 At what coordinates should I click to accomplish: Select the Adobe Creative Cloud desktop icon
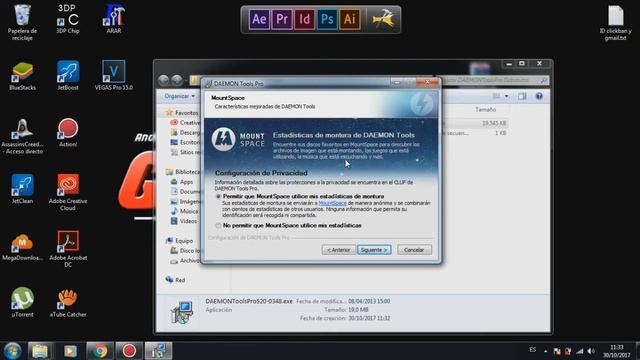pos(68,193)
